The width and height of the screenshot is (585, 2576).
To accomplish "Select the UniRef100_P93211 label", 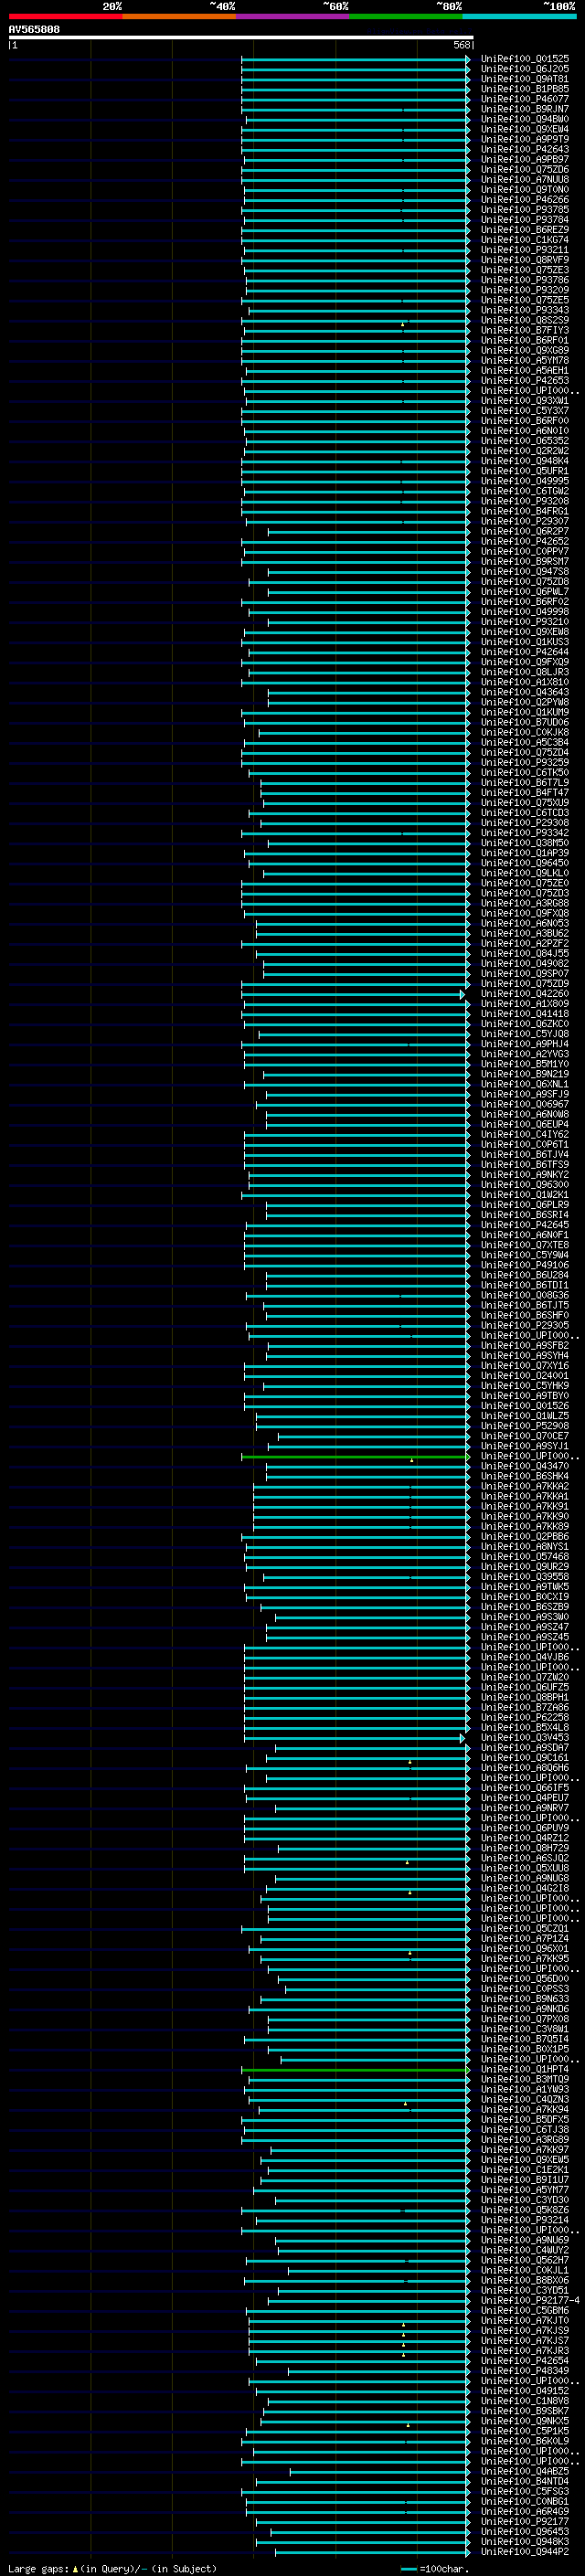I will (525, 250).
